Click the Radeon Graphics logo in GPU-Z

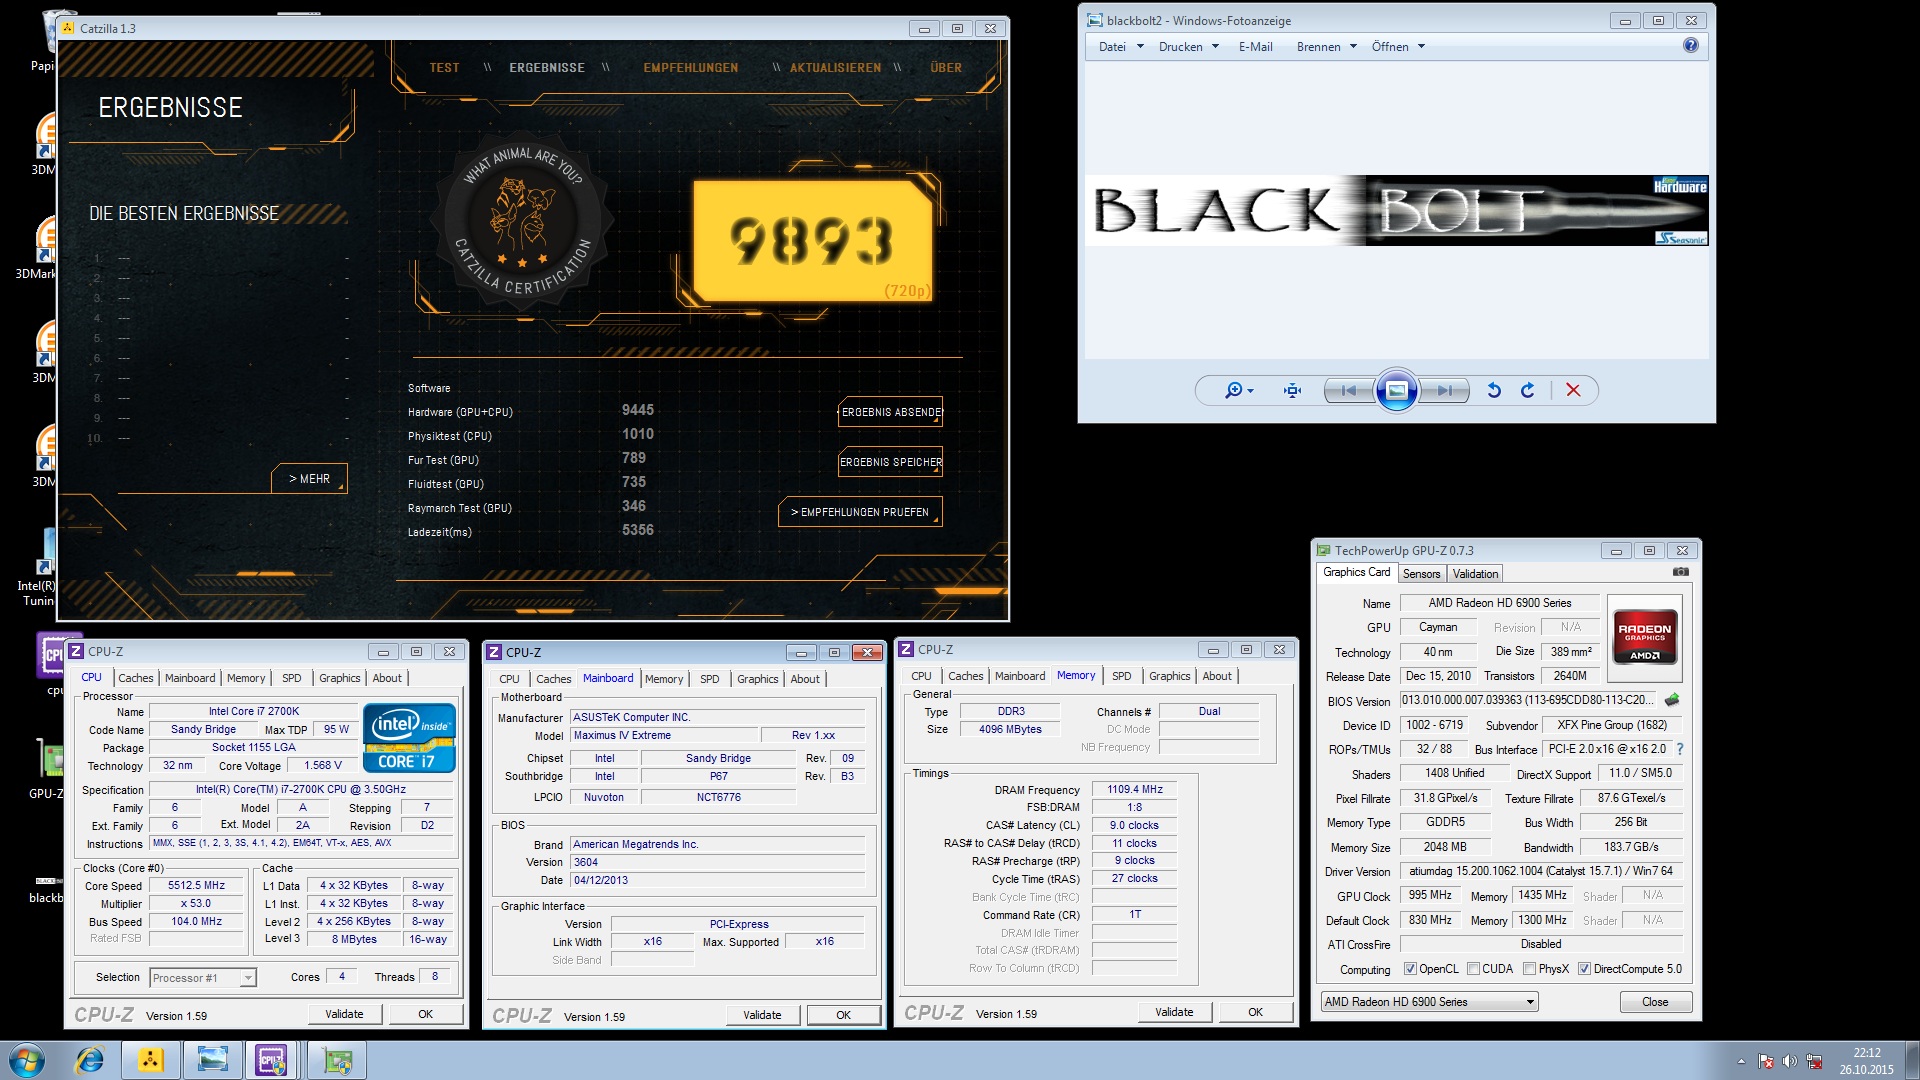[x=1645, y=639]
